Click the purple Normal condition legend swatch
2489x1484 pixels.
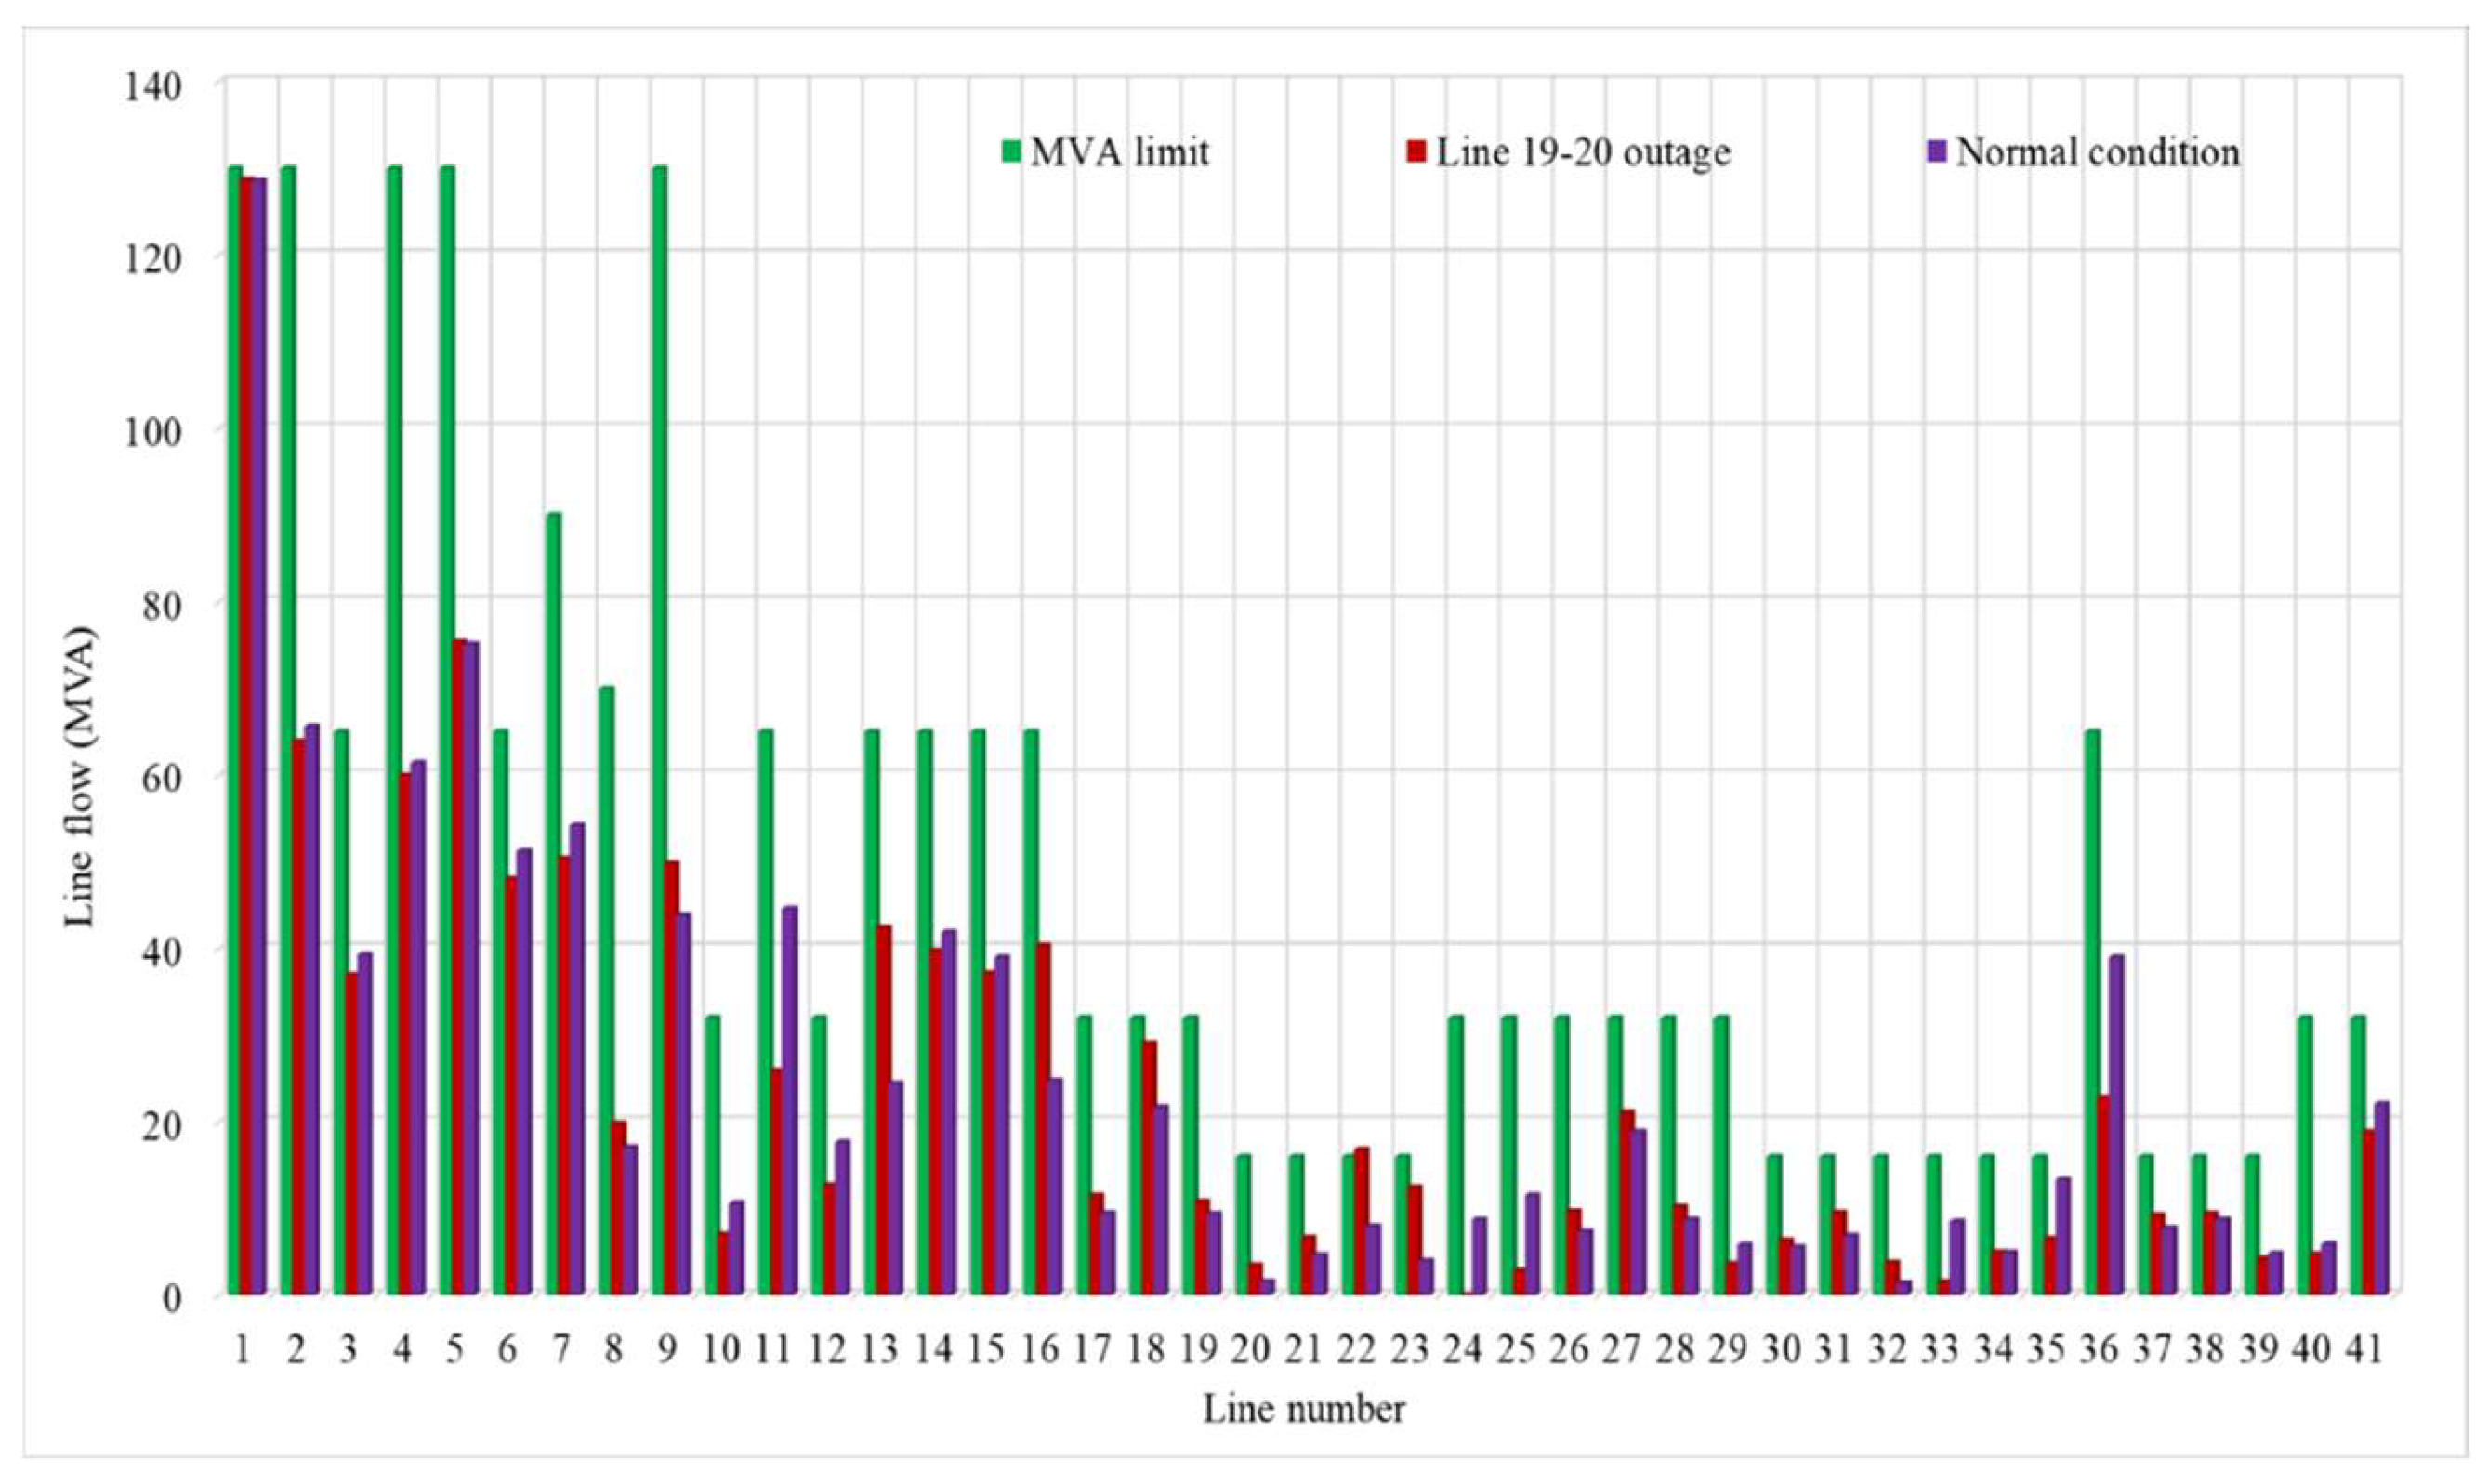(1937, 151)
